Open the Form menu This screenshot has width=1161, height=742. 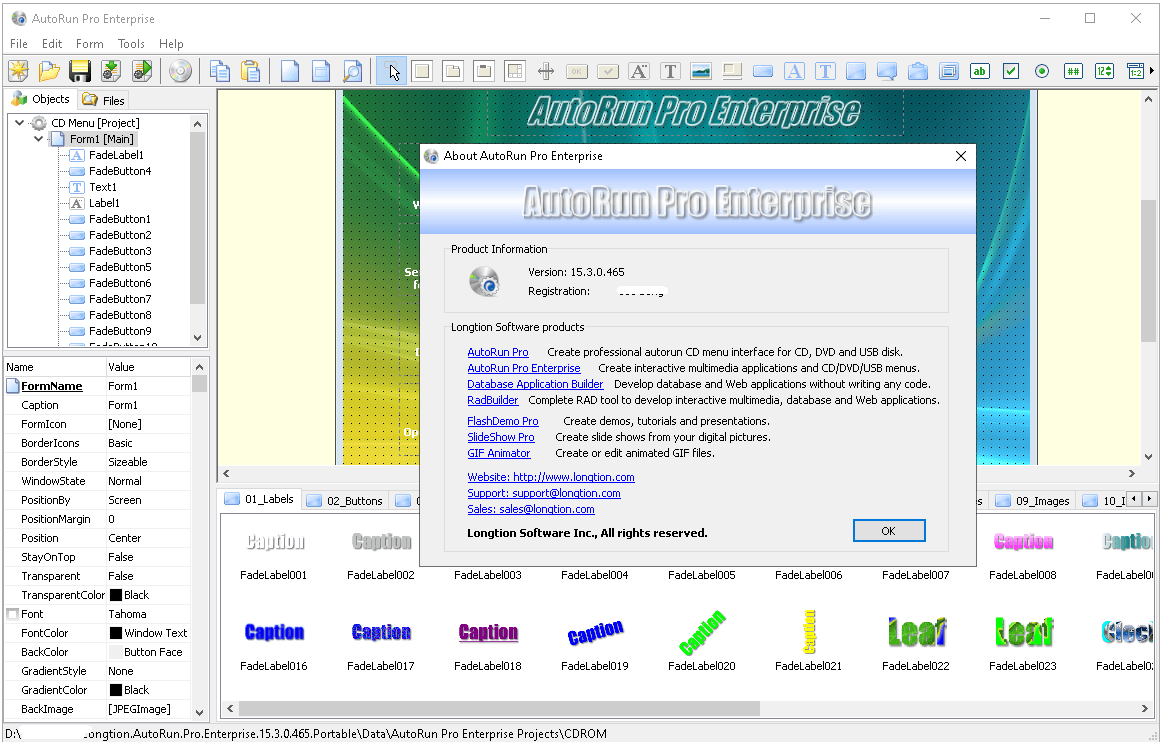tap(90, 44)
